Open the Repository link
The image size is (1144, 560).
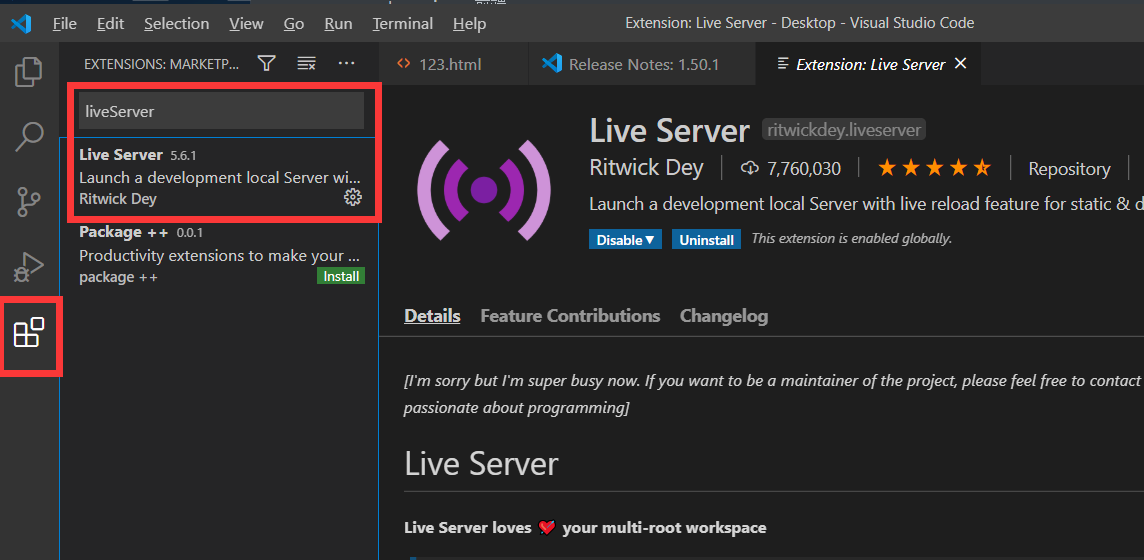pos(1069,169)
